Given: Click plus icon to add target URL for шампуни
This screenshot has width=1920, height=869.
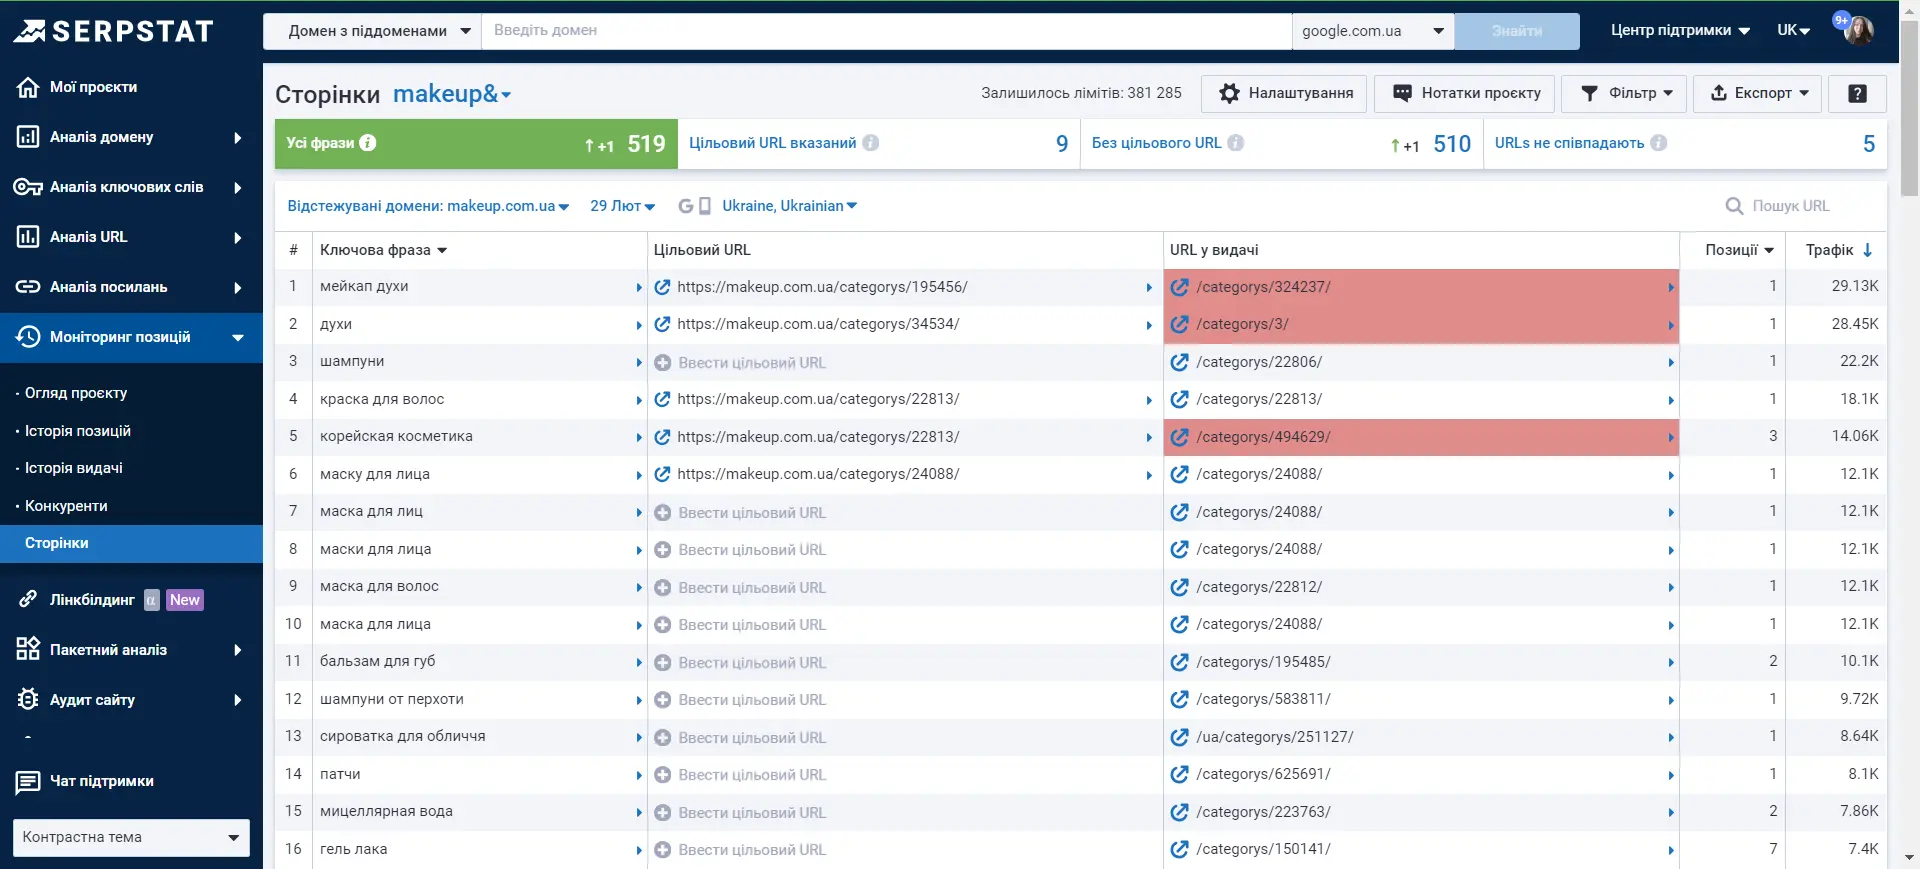Looking at the screenshot, I should [662, 363].
